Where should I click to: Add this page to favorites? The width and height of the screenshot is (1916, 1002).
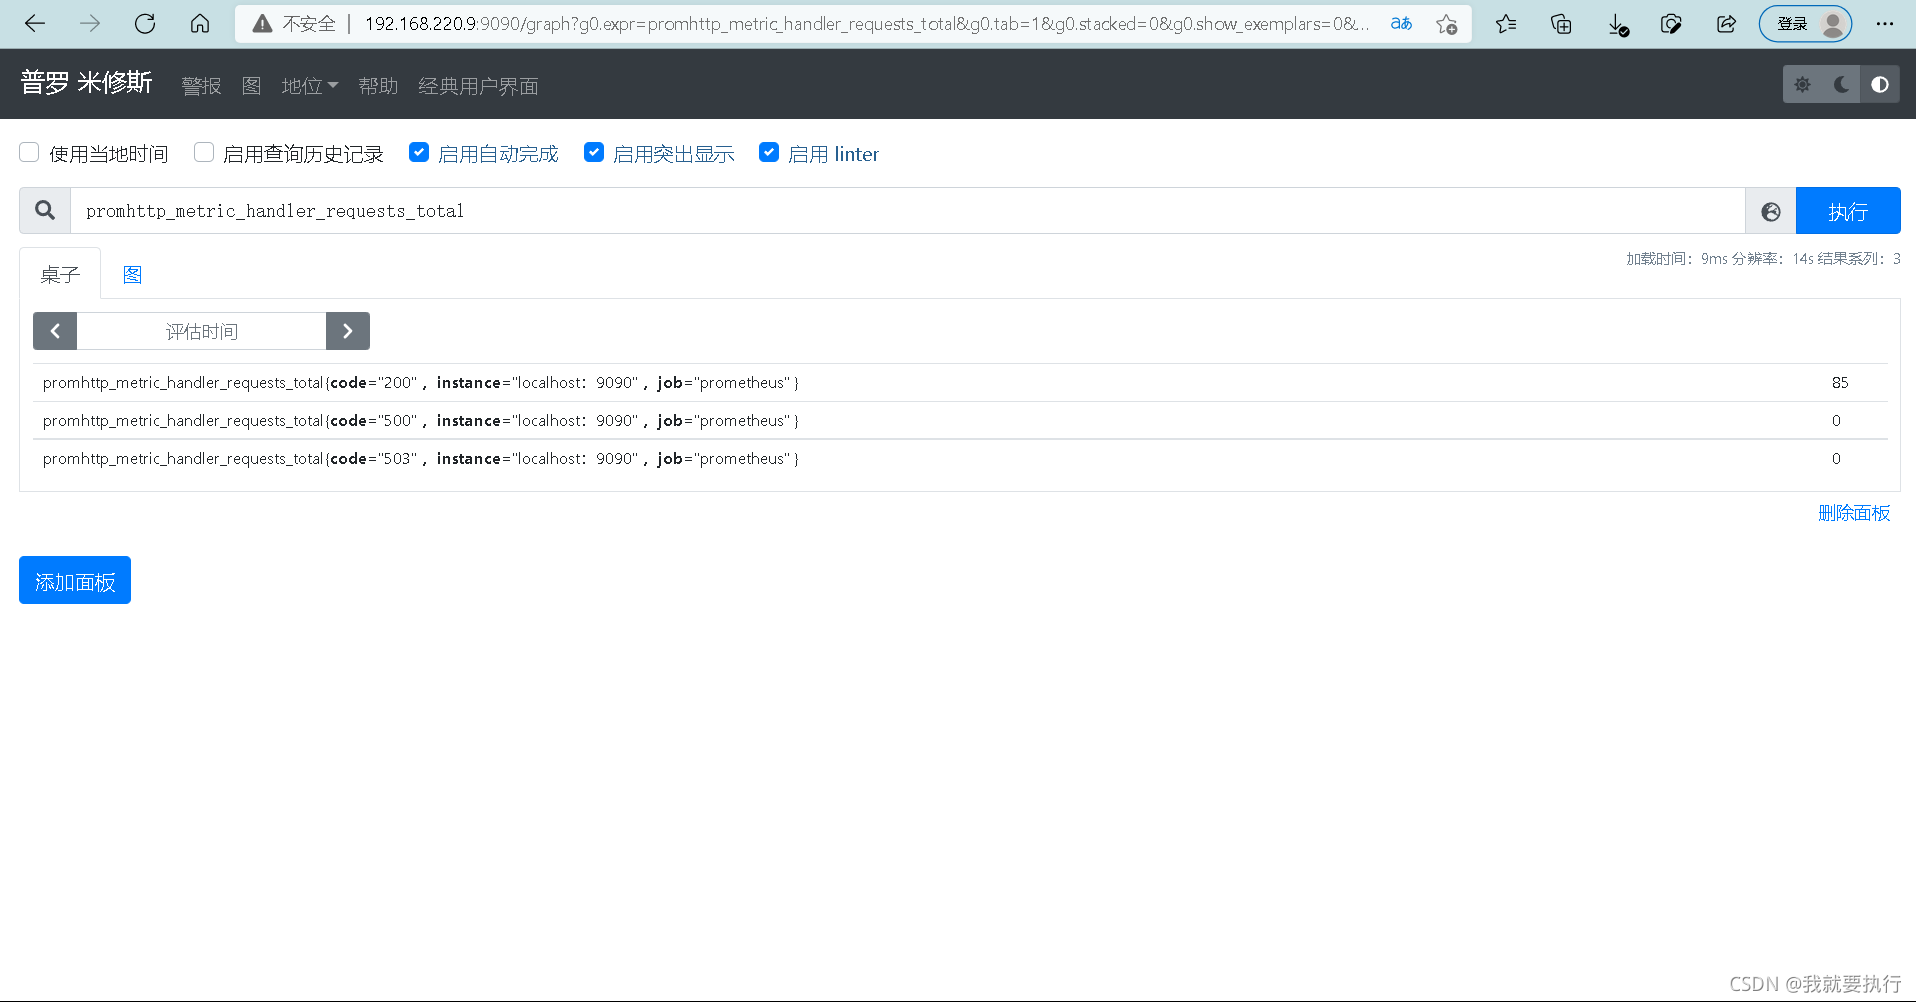pos(1446,24)
